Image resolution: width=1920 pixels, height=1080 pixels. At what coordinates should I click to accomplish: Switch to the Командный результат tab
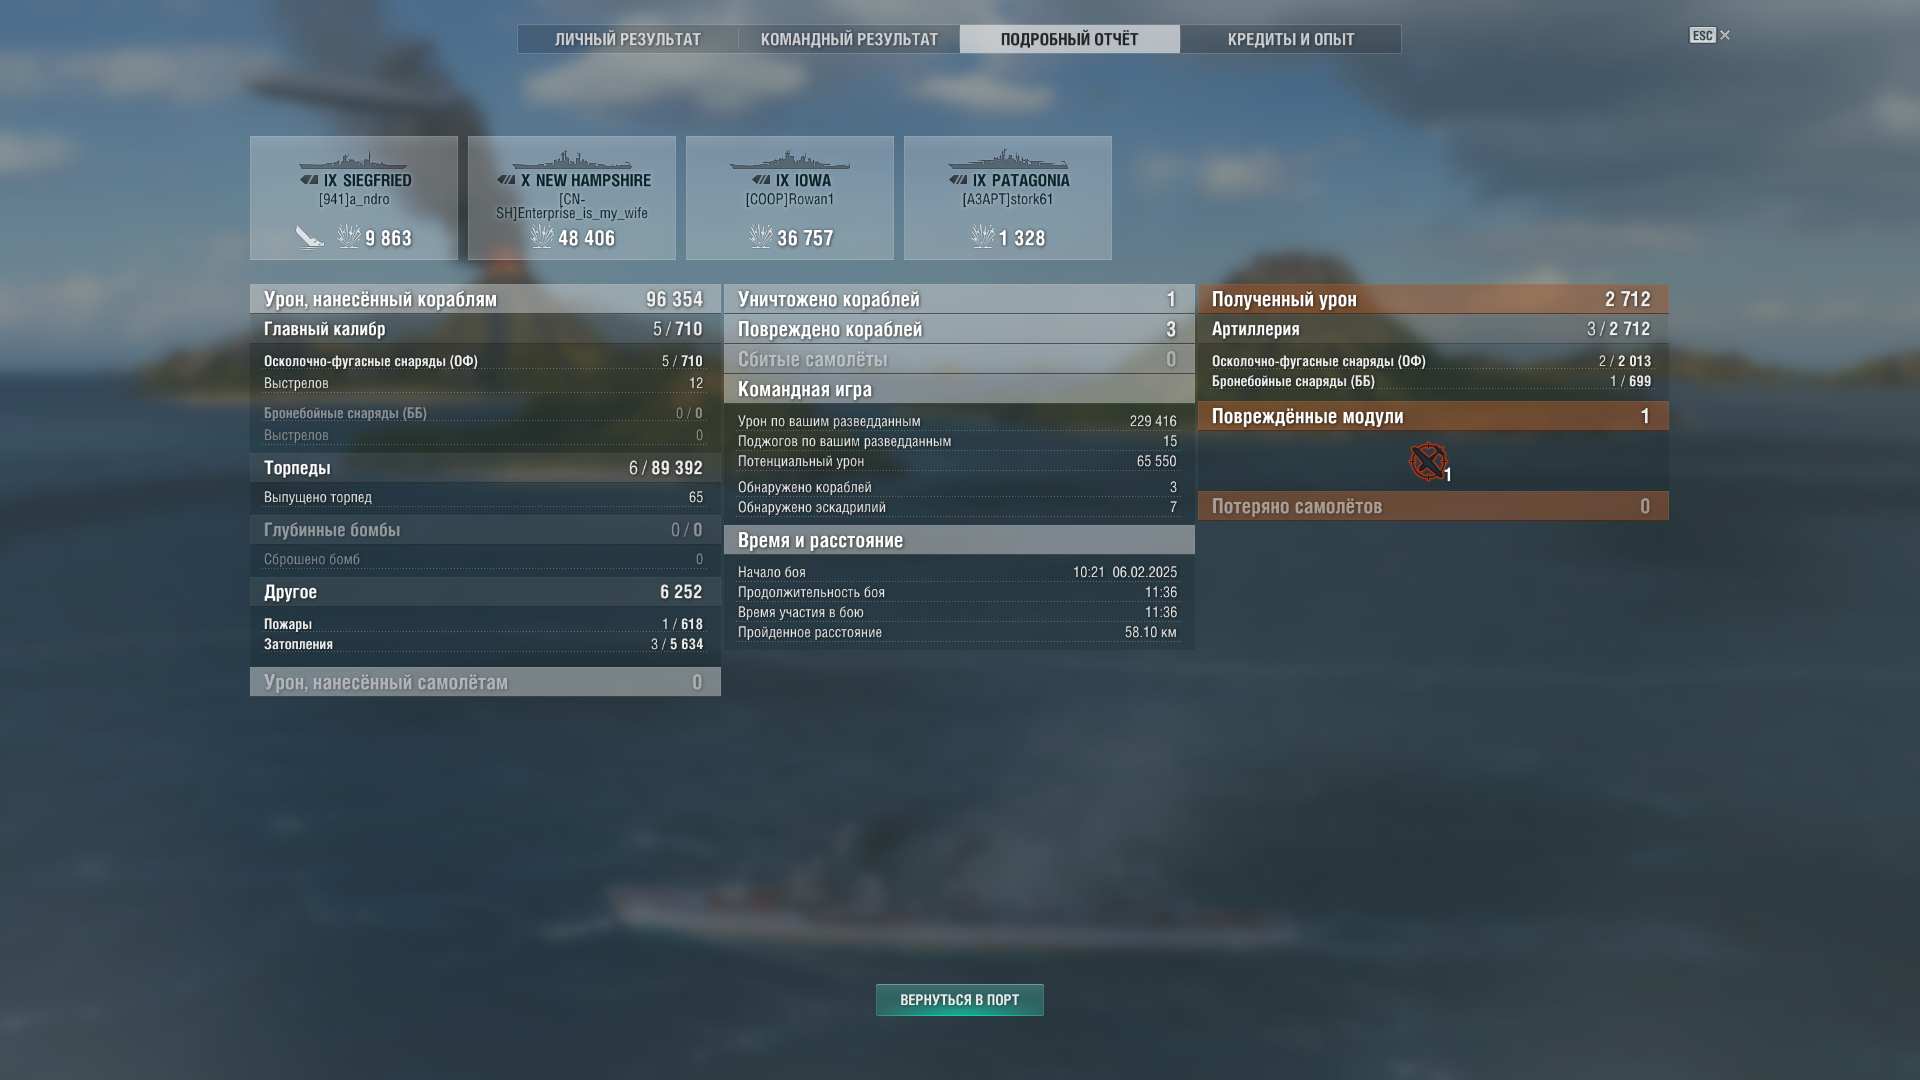tap(849, 39)
